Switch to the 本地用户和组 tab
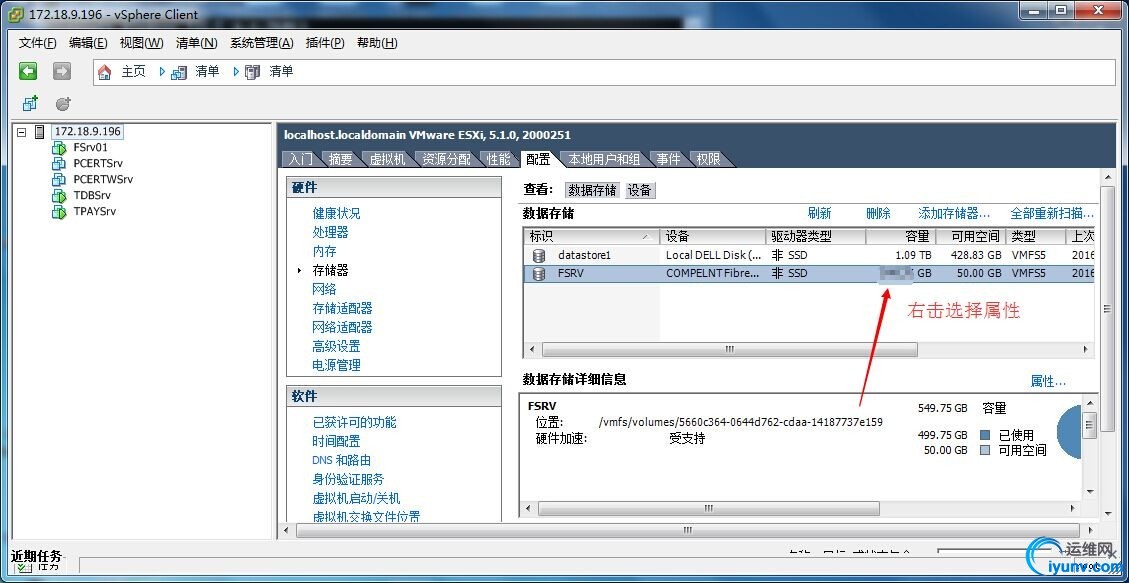 tap(603, 159)
